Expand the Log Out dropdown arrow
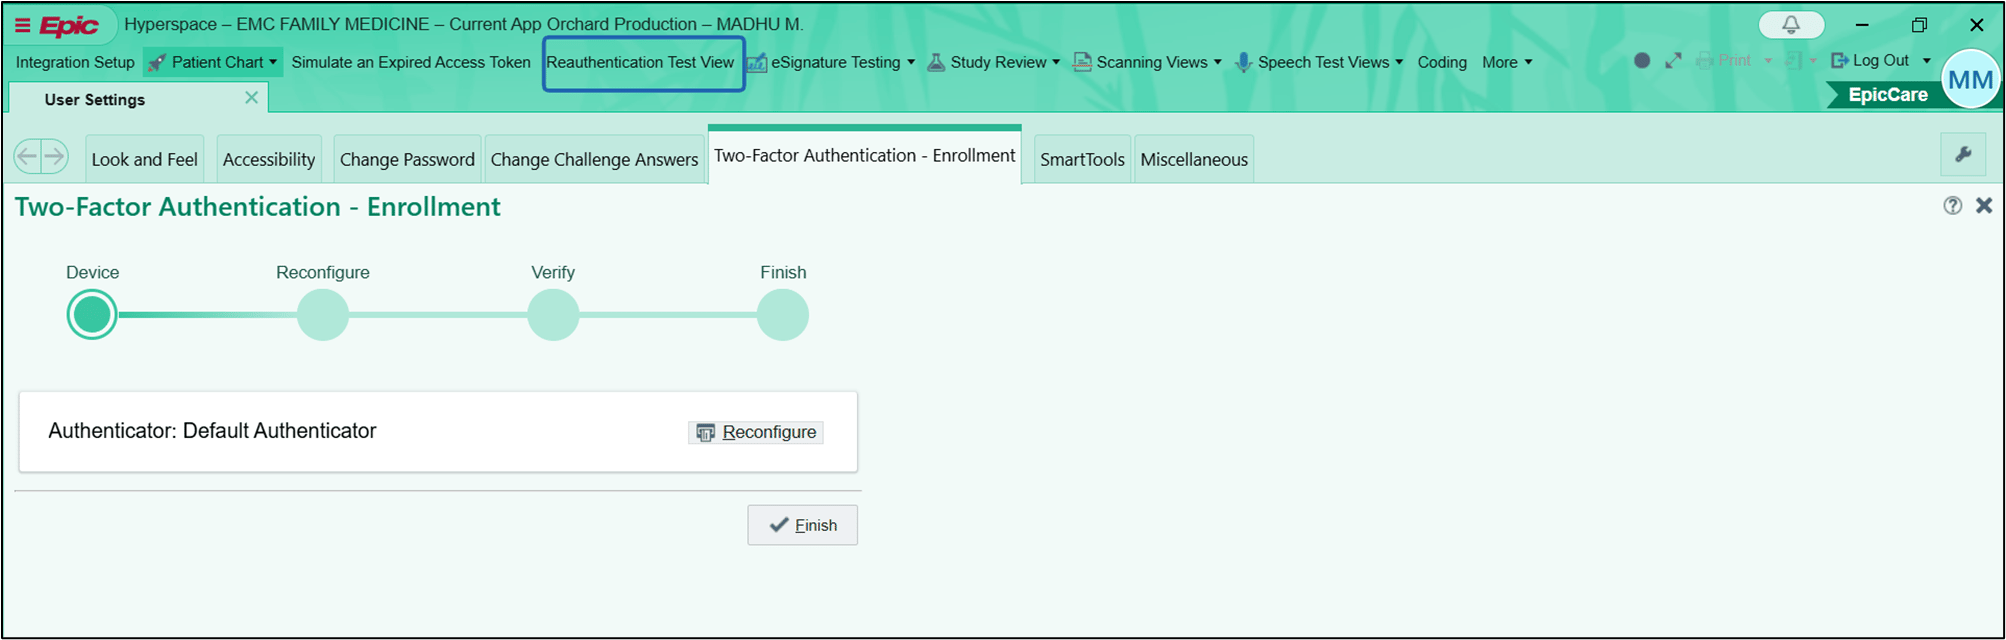Viewport: 2006px width, 640px height. [1927, 61]
